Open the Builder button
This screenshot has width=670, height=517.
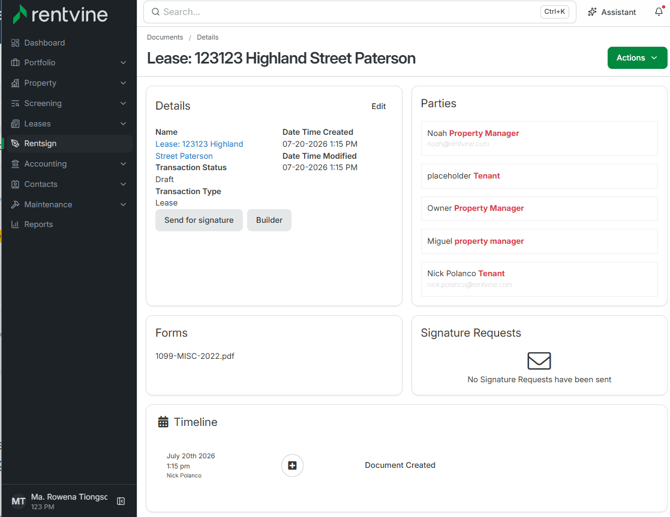pos(269,220)
